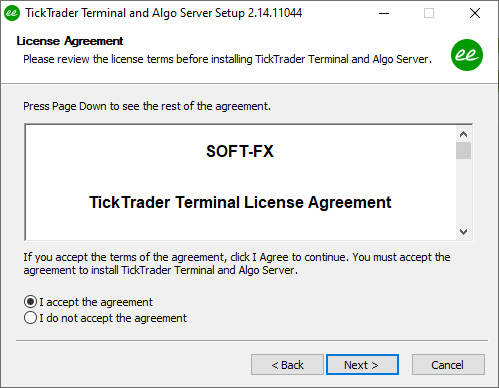Continue with the "Next >" button

tap(362, 365)
